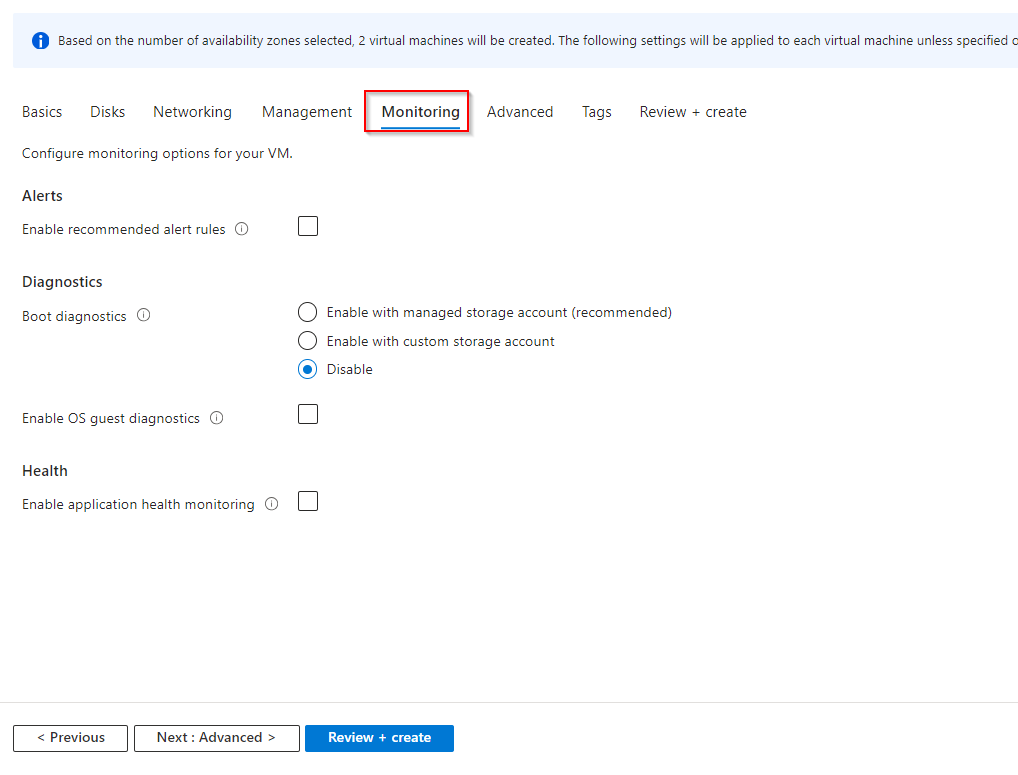This screenshot has width=1018, height=775.
Task: Click the Next : Advanced button
Action: [216, 738]
